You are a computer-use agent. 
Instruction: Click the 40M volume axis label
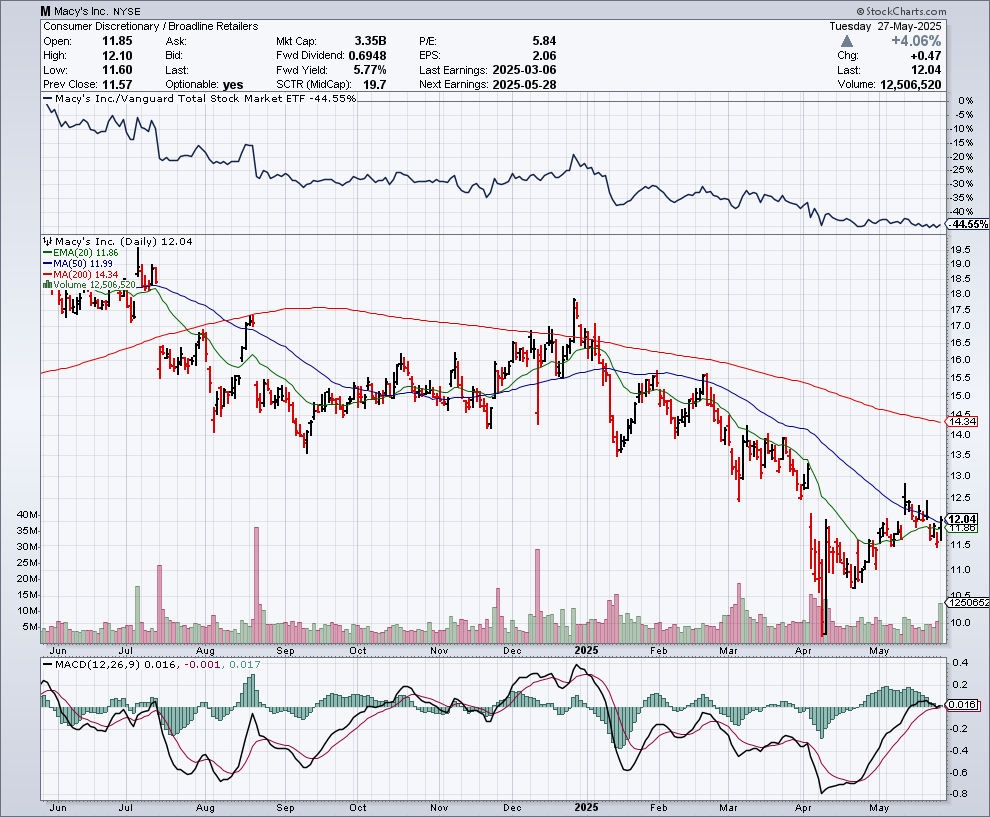coord(28,515)
